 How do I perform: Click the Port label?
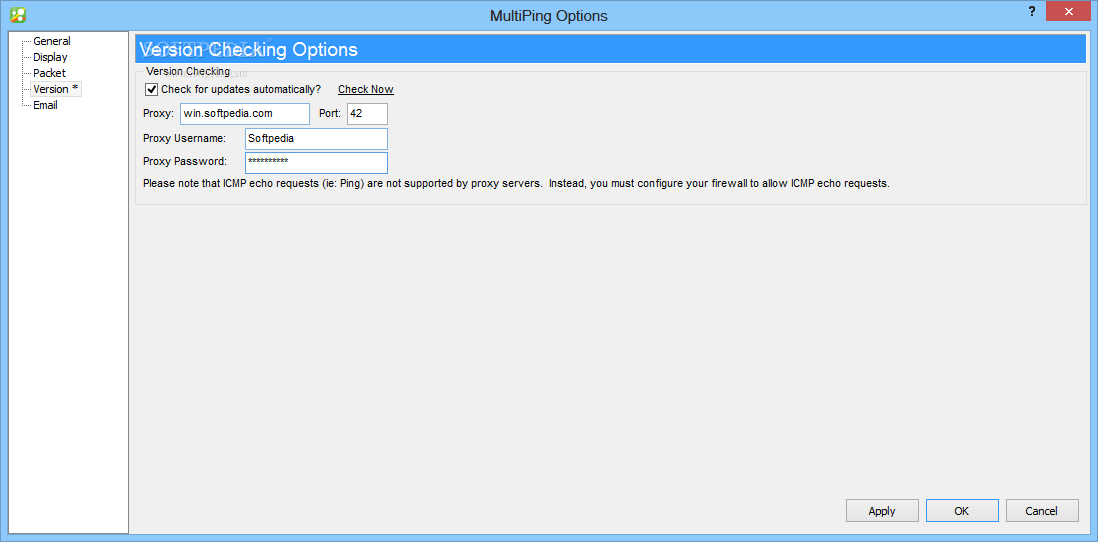[x=330, y=113]
